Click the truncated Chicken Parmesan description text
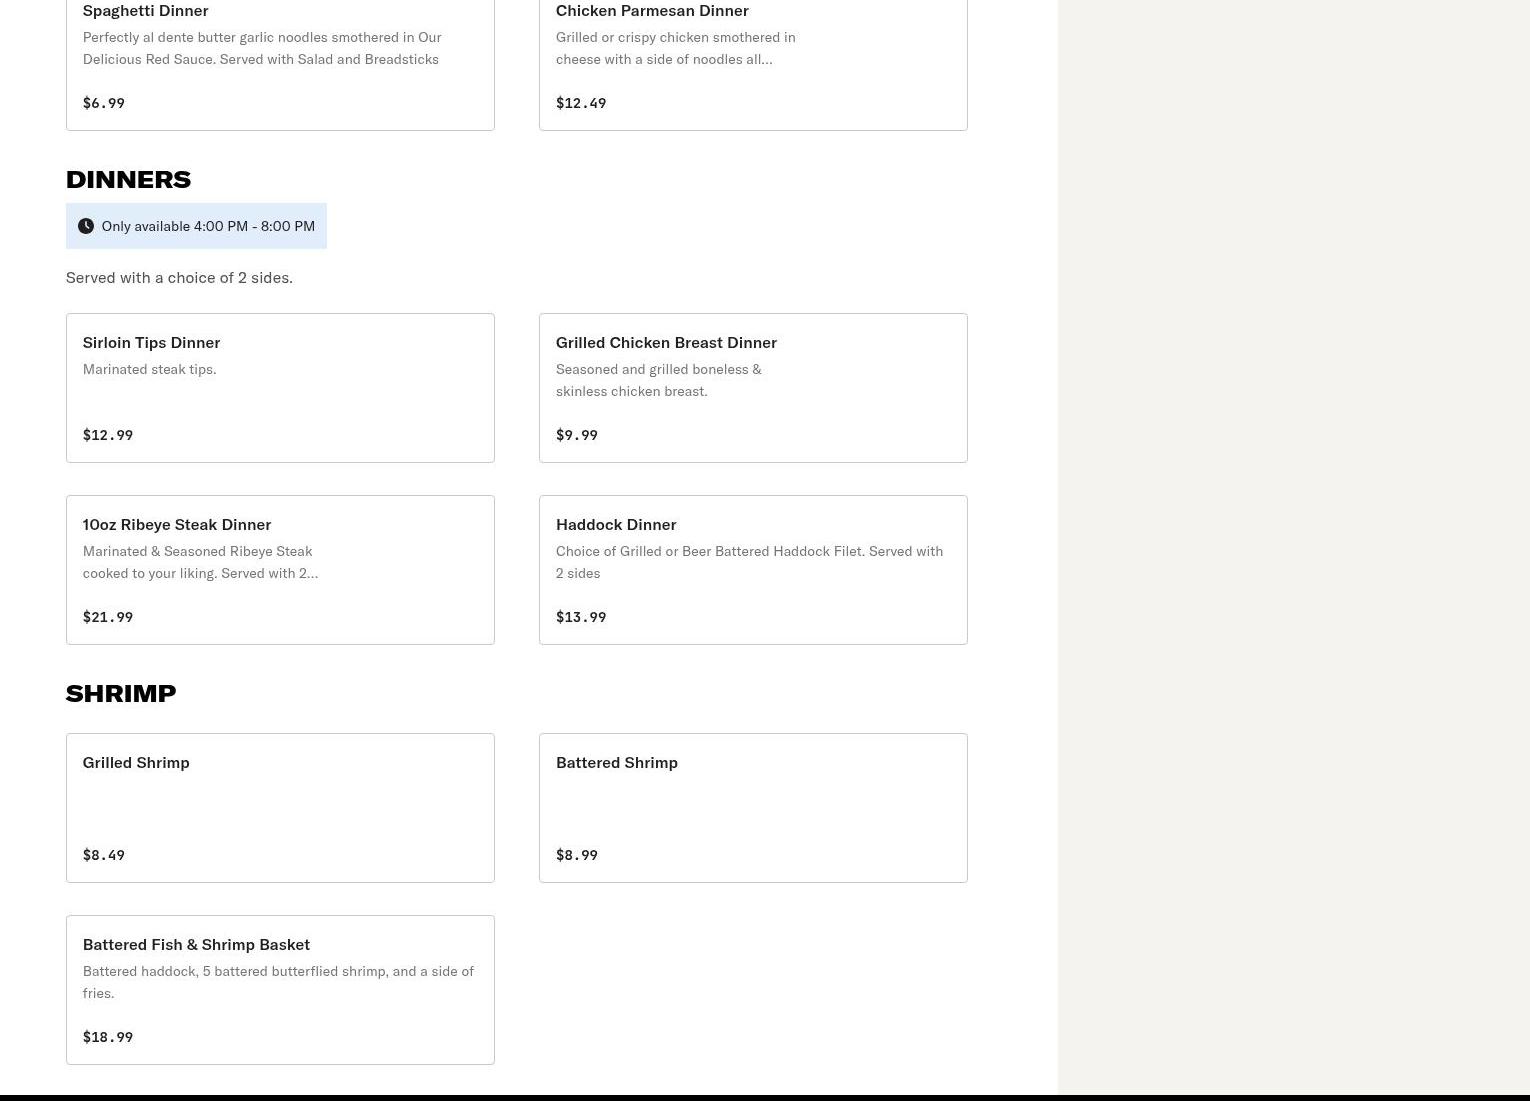The image size is (1530, 1101). point(675,48)
